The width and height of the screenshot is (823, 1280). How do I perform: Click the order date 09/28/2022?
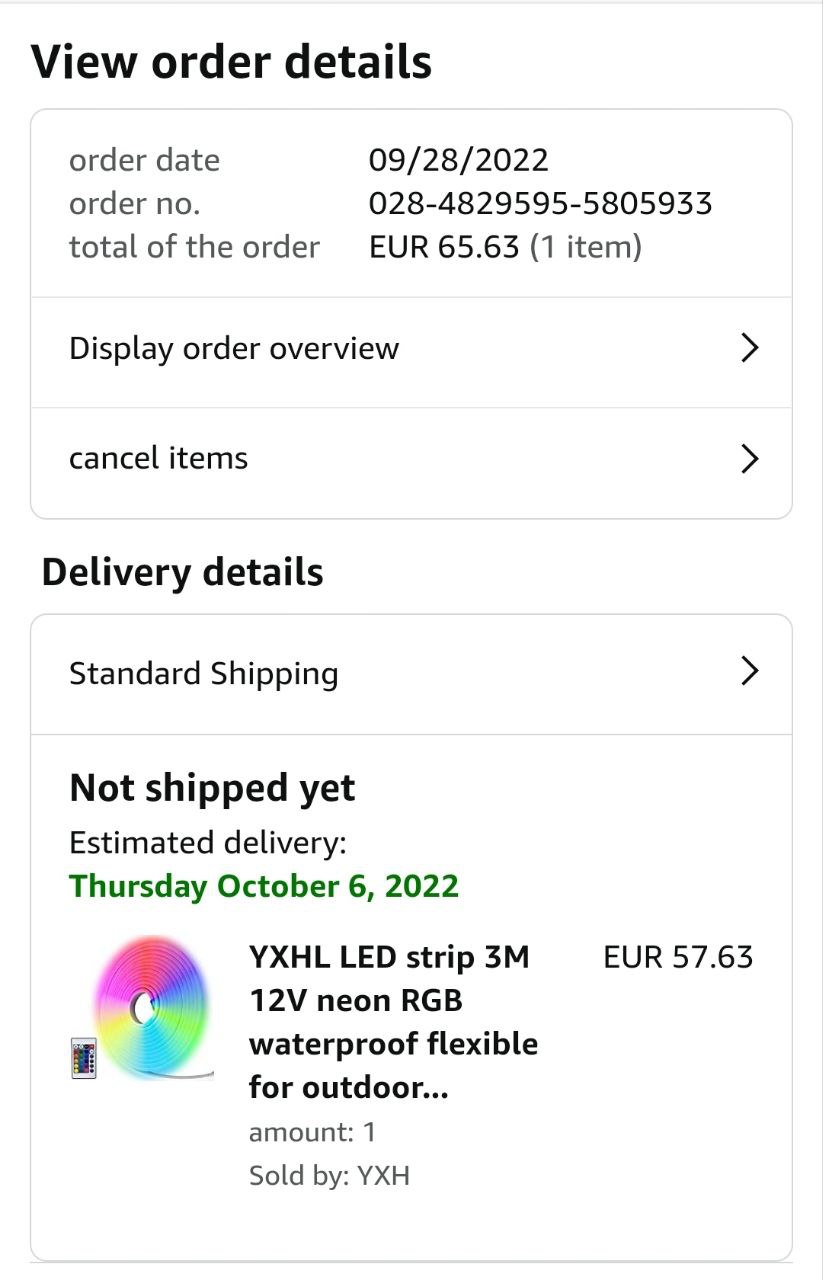(458, 160)
